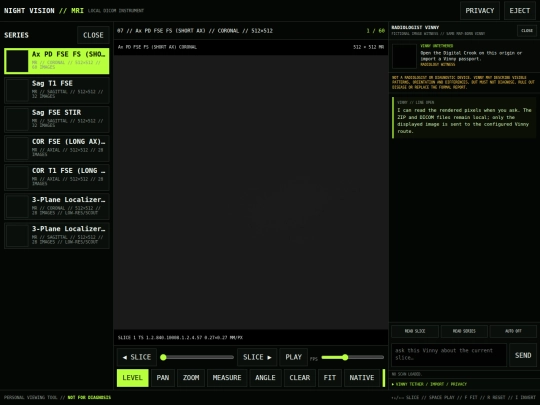Select the MEASURE tool
This screenshot has height=405, width=540.
point(227,378)
